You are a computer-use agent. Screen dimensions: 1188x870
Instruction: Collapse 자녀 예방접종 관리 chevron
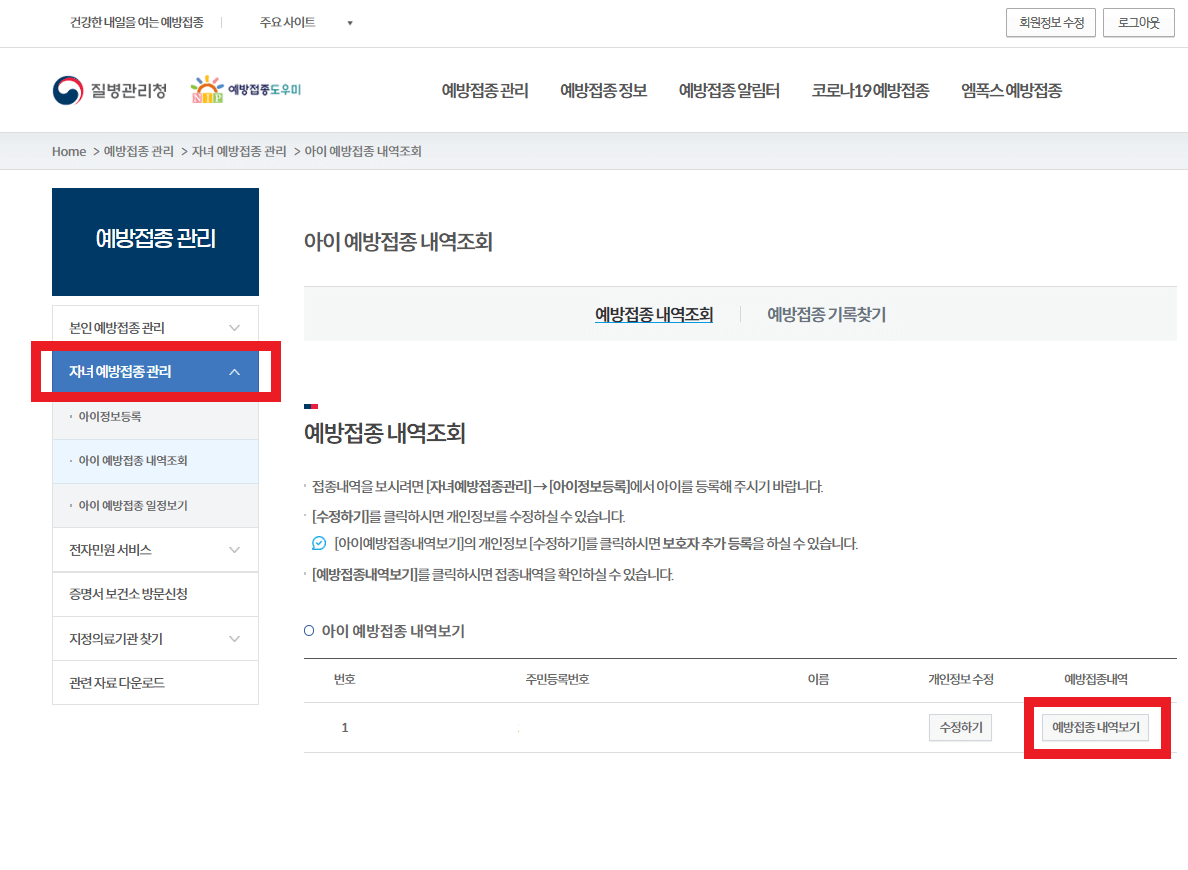click(234, 371)
